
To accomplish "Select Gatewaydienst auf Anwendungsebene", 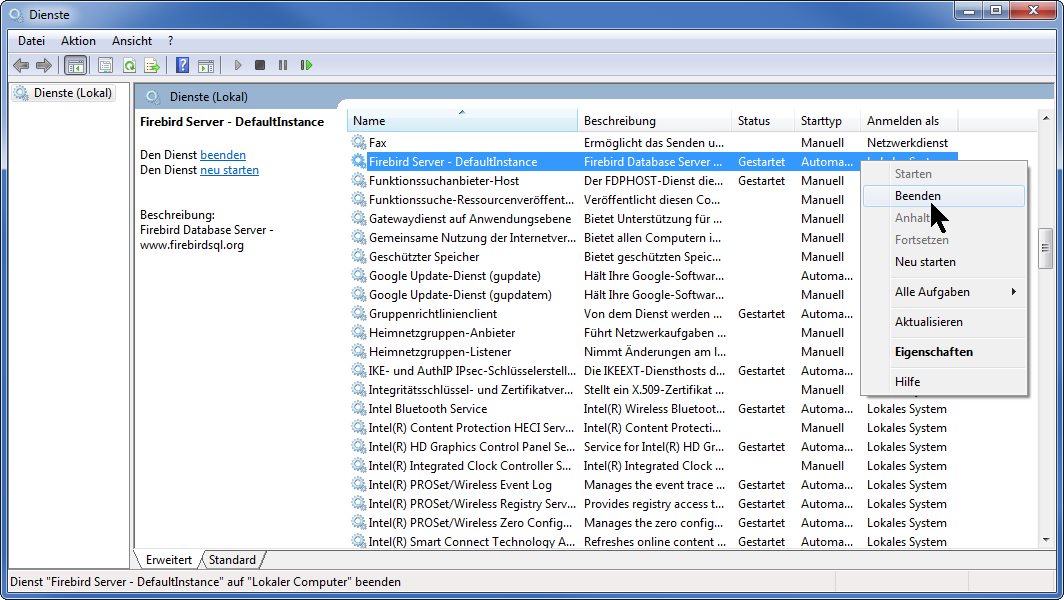I will point(604,219).
